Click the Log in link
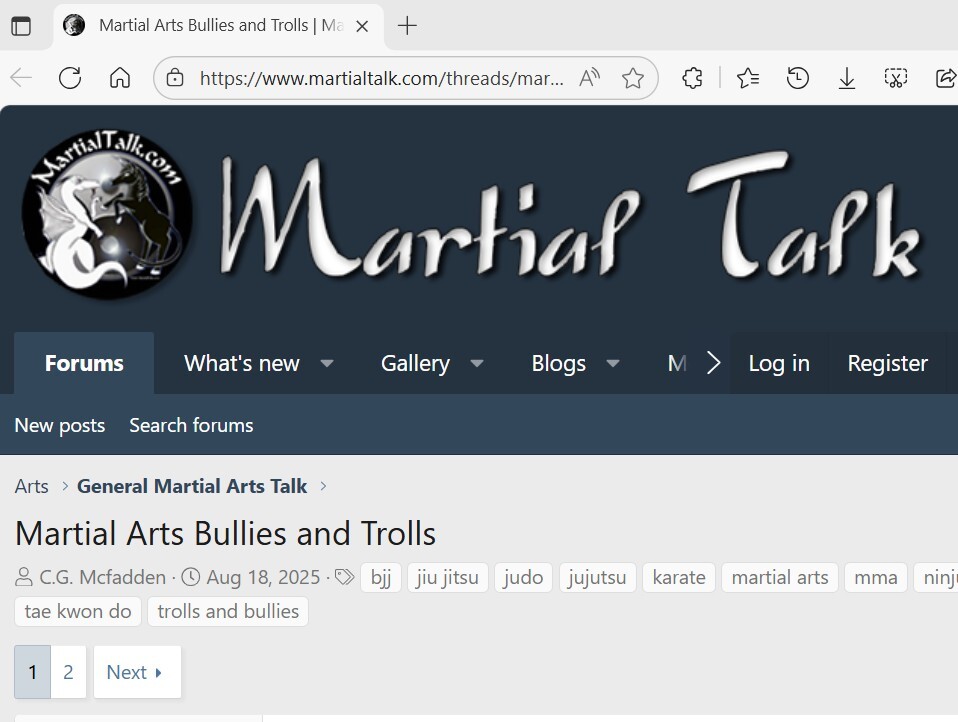 (x=779, y=364)
